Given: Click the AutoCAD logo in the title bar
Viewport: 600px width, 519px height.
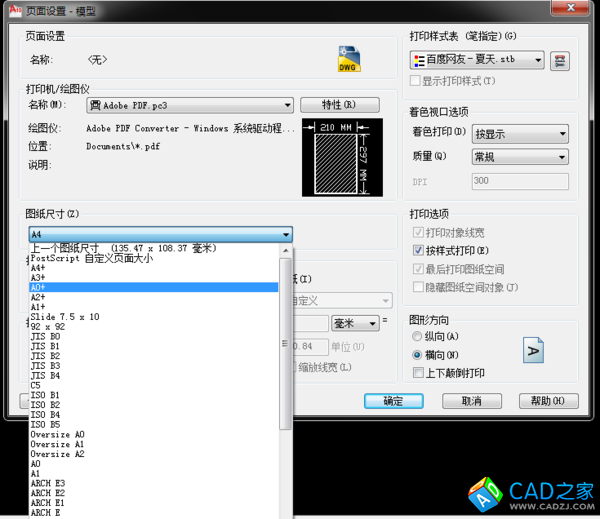Looking at the screenshot, I should pos(14,9).
